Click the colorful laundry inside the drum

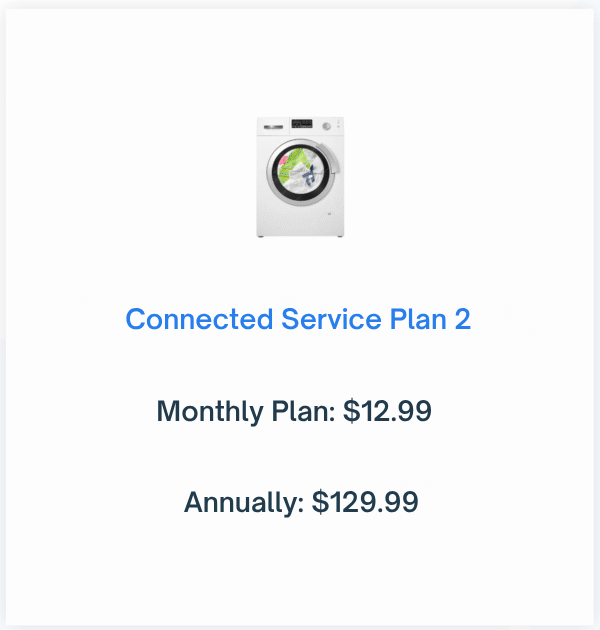tap(299, 173)
